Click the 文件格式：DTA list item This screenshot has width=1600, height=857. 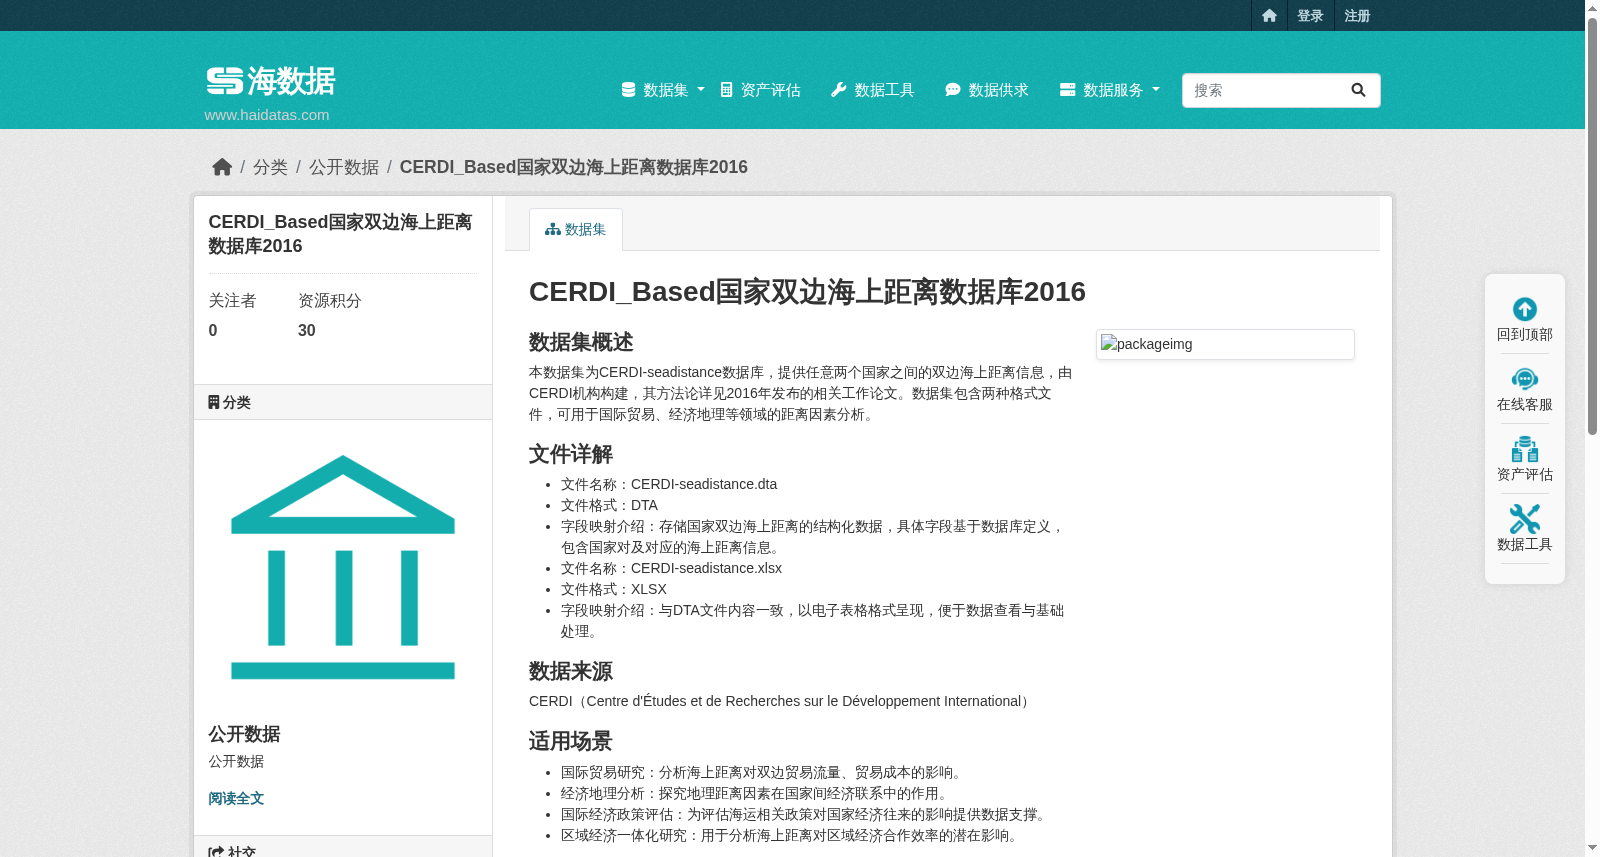coord(609,505)
